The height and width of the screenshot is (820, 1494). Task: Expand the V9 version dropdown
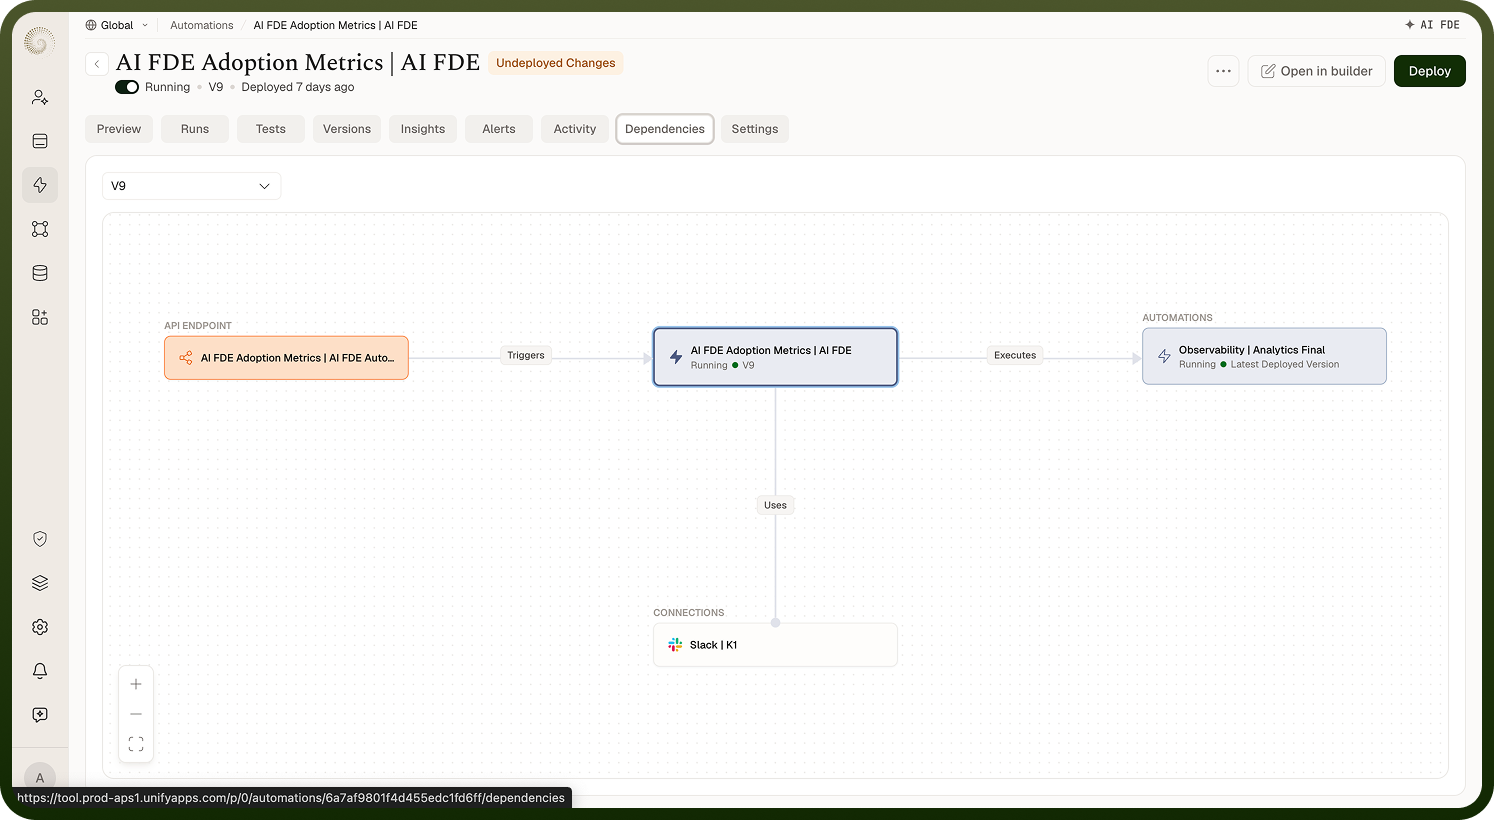191,186
